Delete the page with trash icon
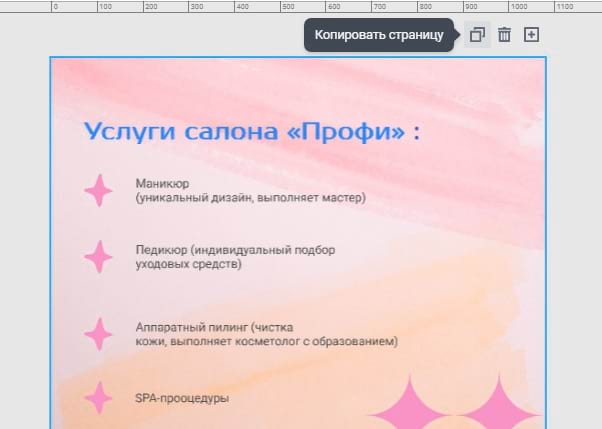Screen dimensions: 602x429 (x=504, y=35)
